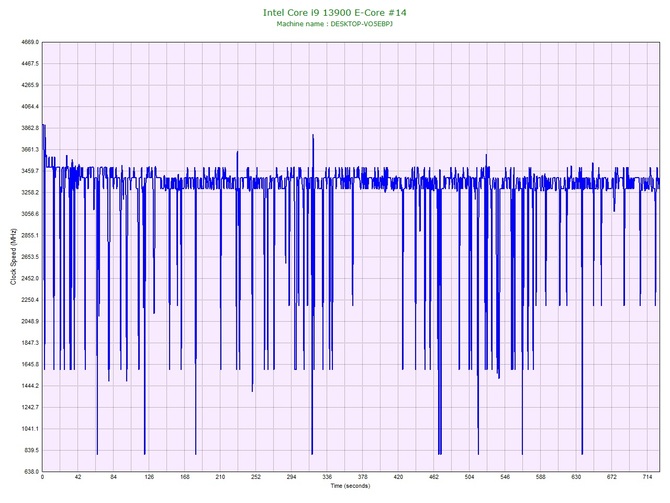
Task: Click the 3258.2 y-axis value
Action: click(30, 192)
